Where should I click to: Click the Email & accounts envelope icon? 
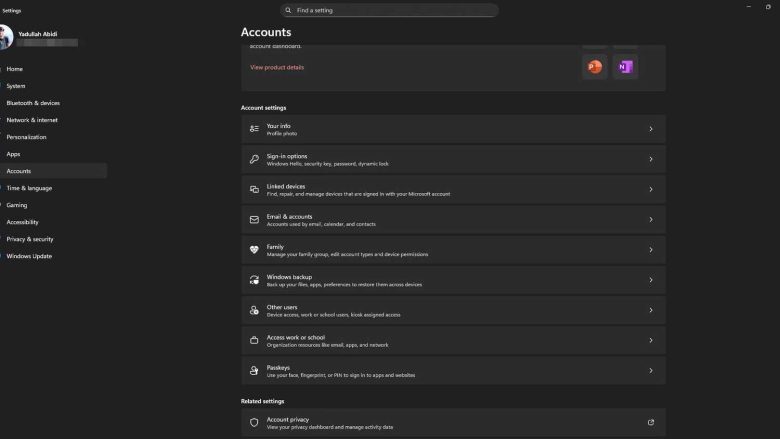(254, 220)
